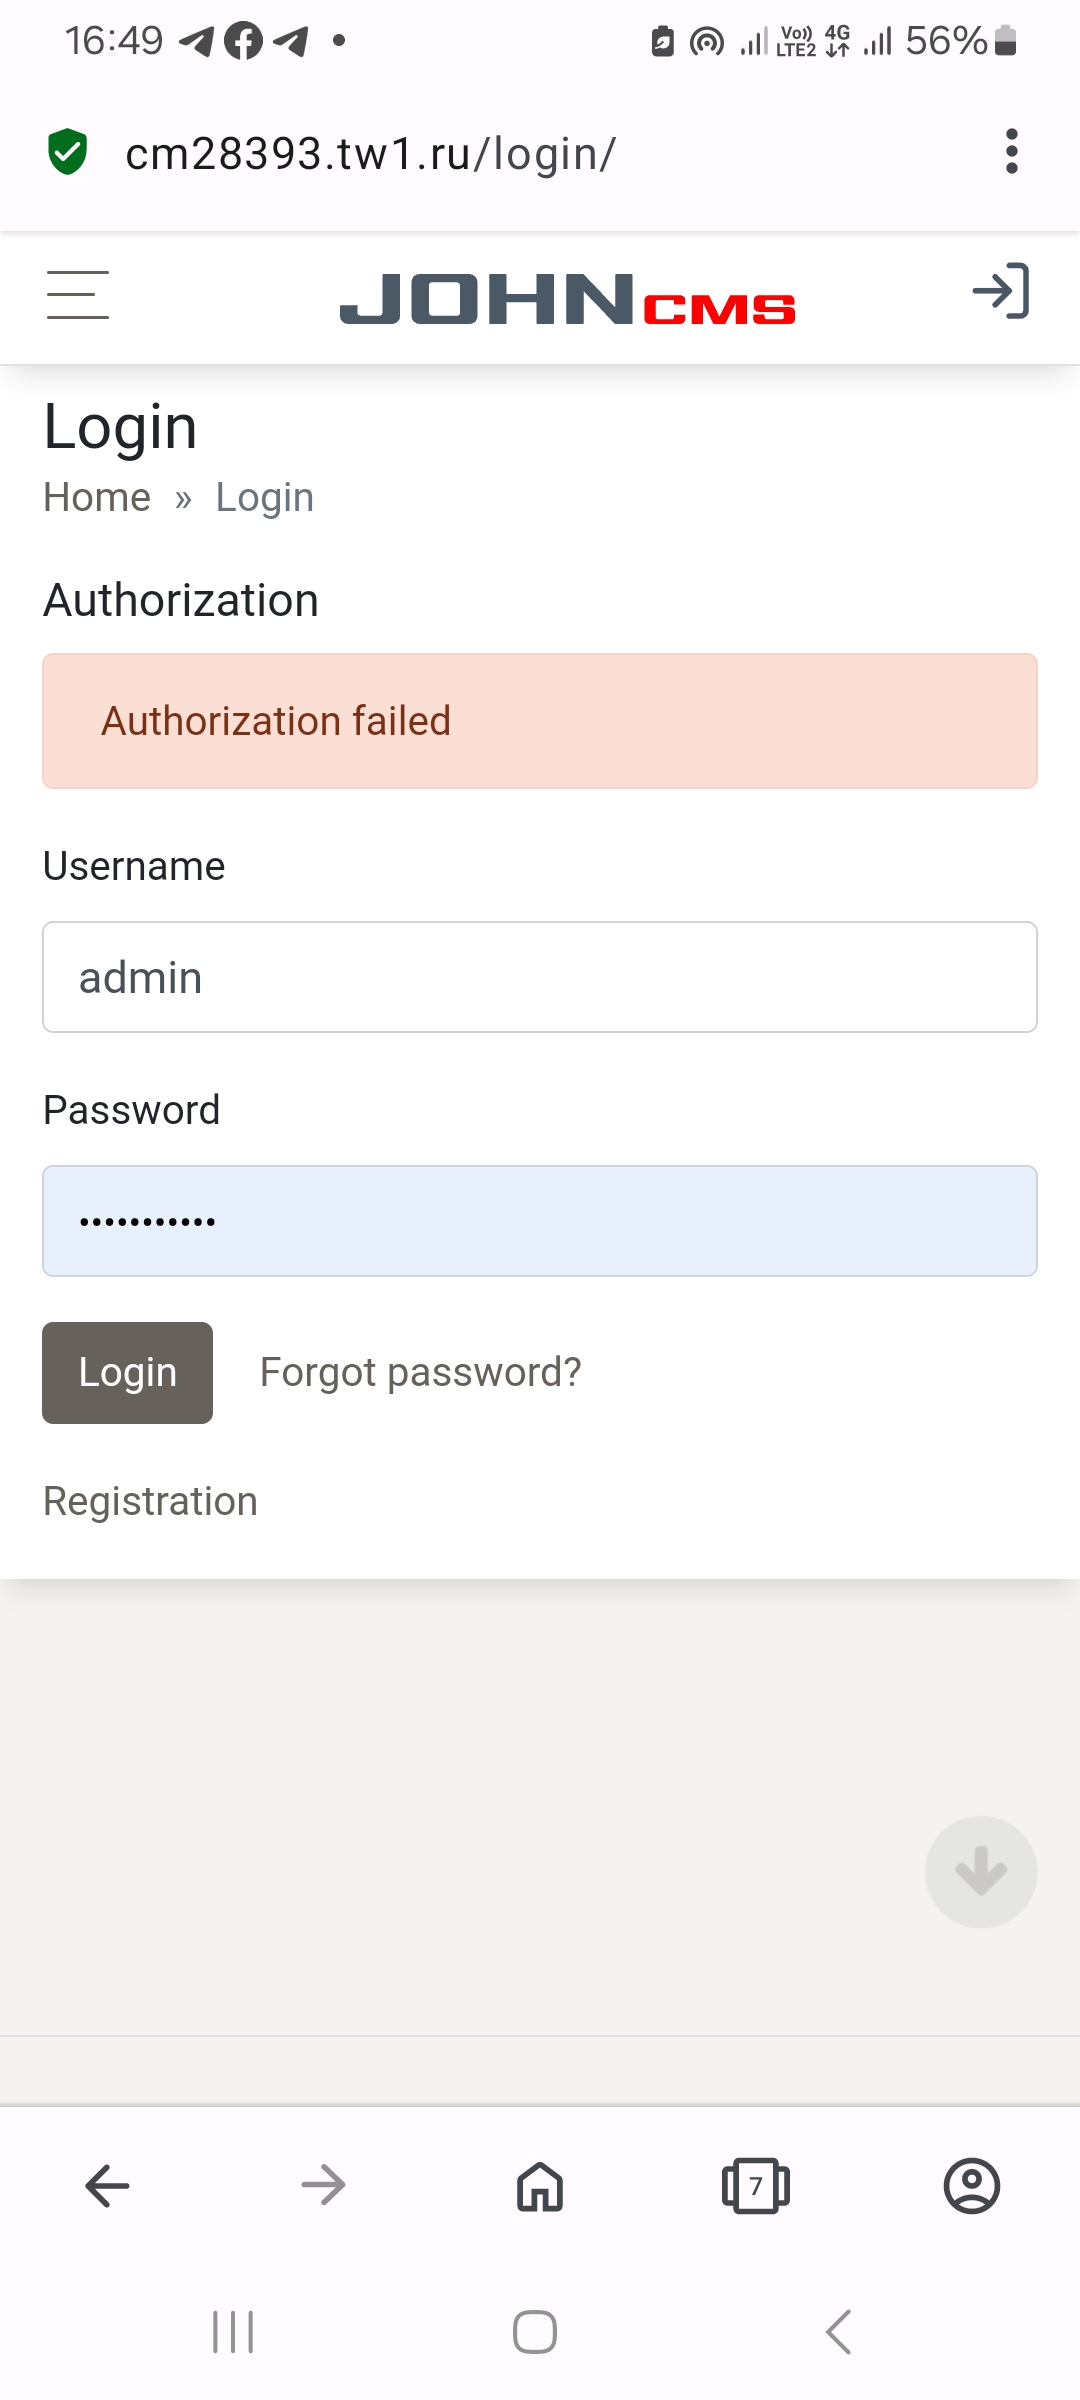Open the Registration link

(150, 1501)
